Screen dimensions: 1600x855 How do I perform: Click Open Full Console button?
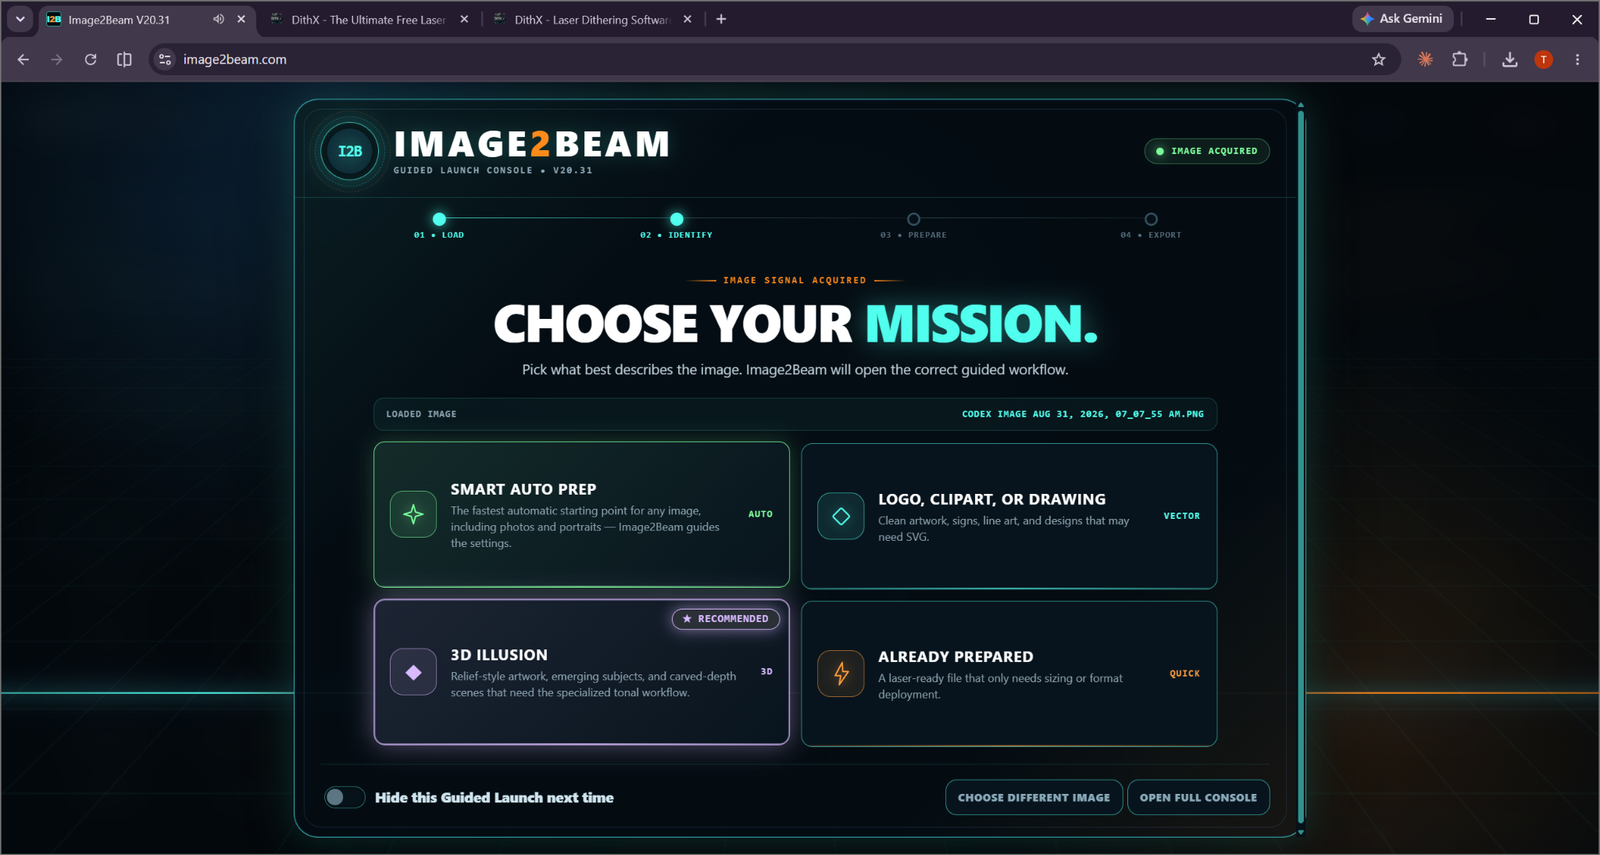click(1198, 797)
